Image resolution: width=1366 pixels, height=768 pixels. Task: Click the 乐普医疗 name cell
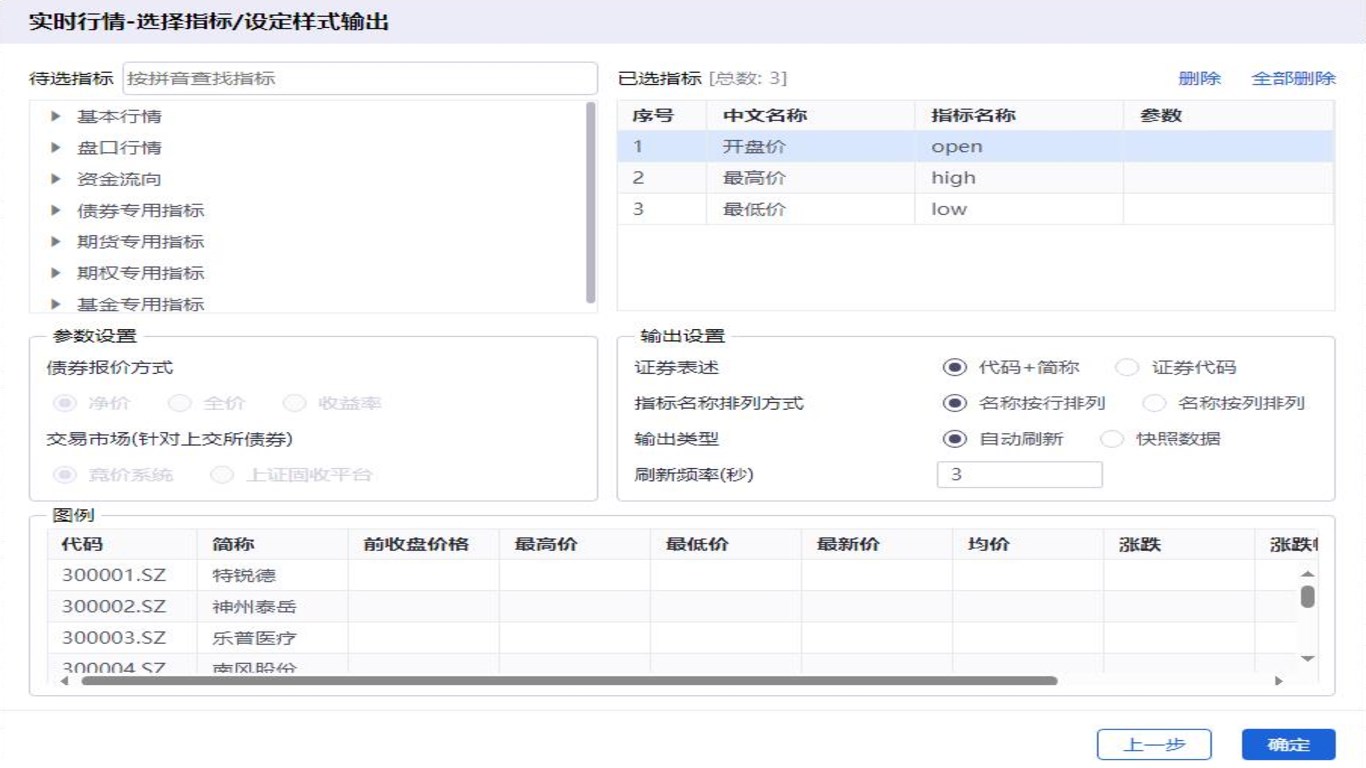[x=272, y=637]
